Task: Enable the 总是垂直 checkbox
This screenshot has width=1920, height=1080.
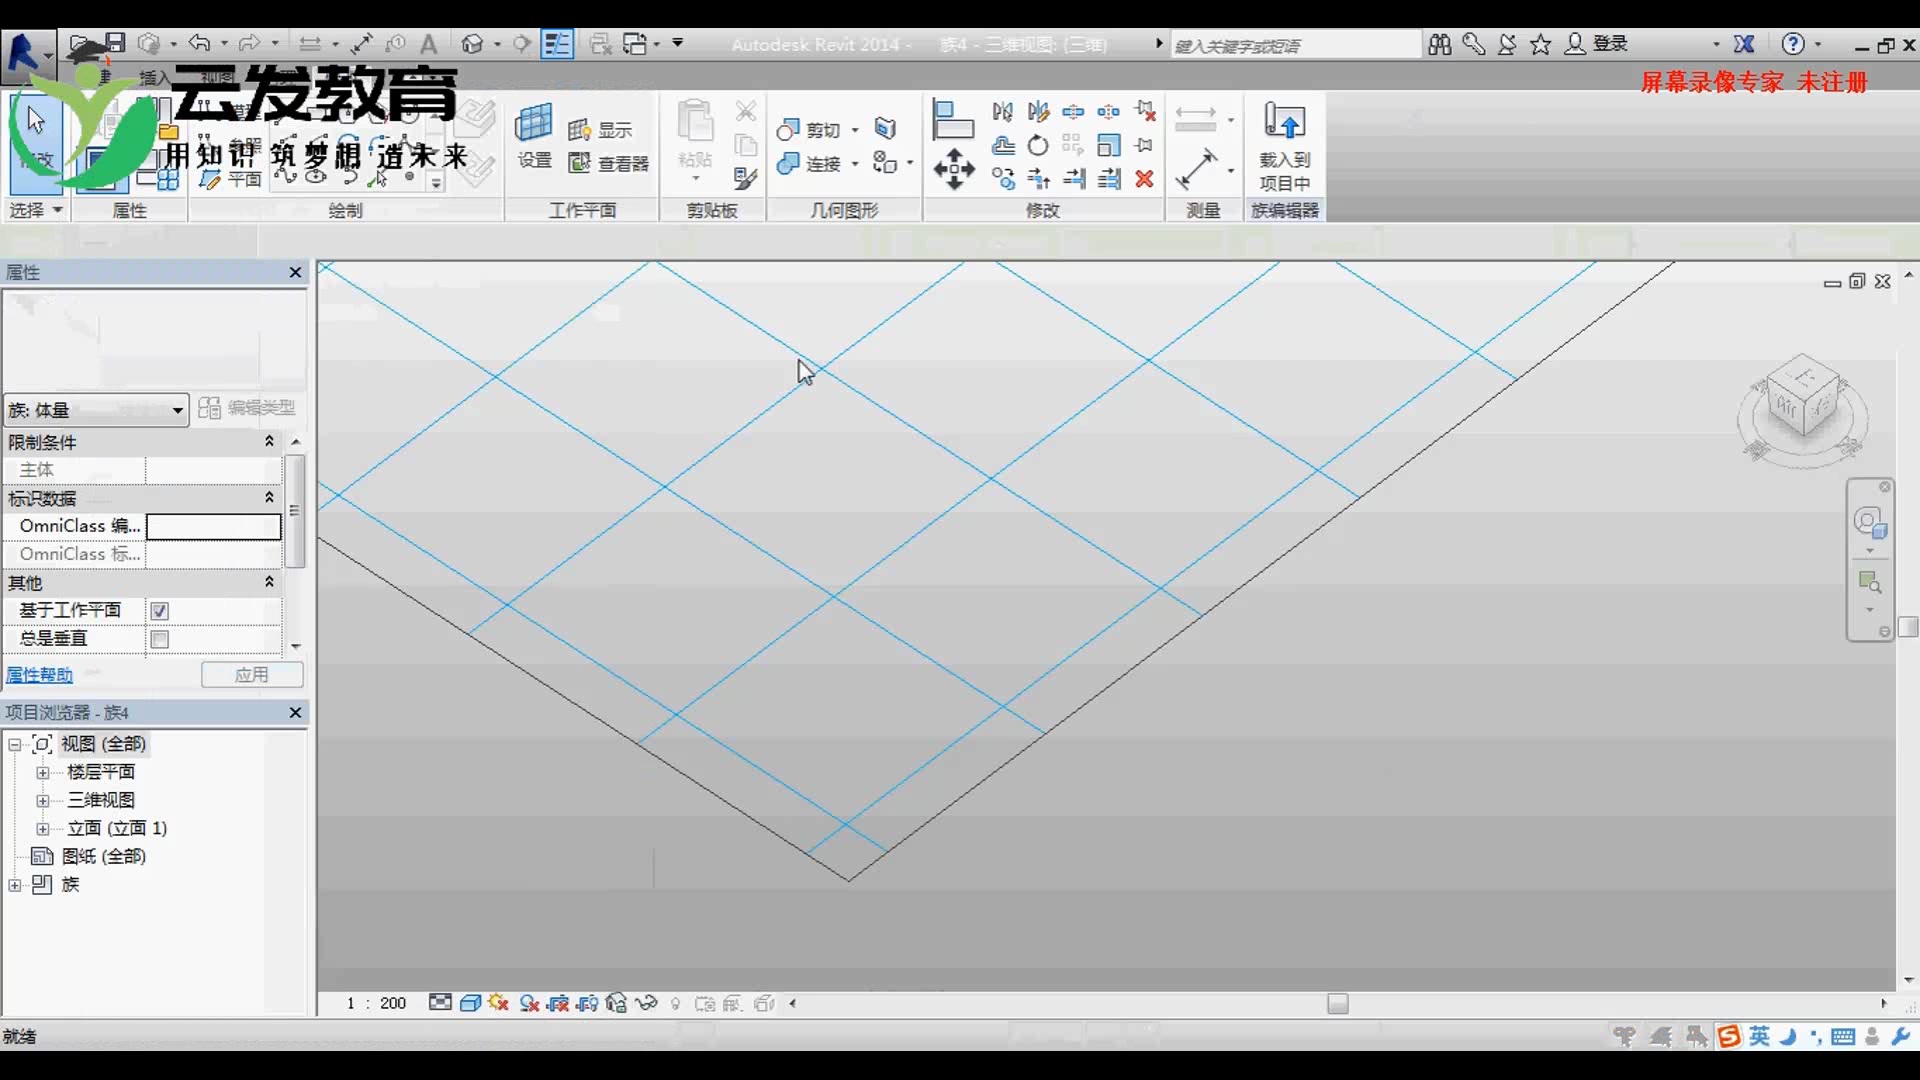Action: tap(160, 639)
